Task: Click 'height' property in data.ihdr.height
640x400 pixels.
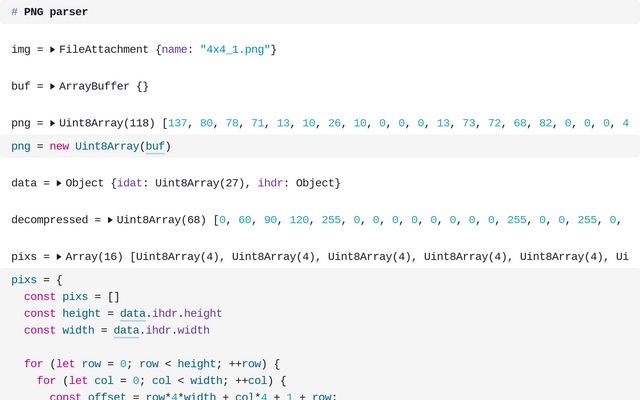Action: tap(203, 313)
